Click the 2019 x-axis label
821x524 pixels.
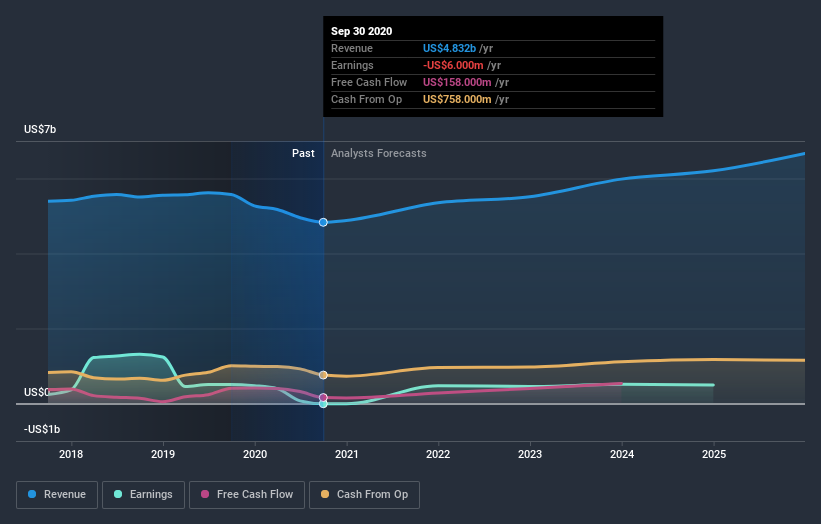click(x=163, y=454)
